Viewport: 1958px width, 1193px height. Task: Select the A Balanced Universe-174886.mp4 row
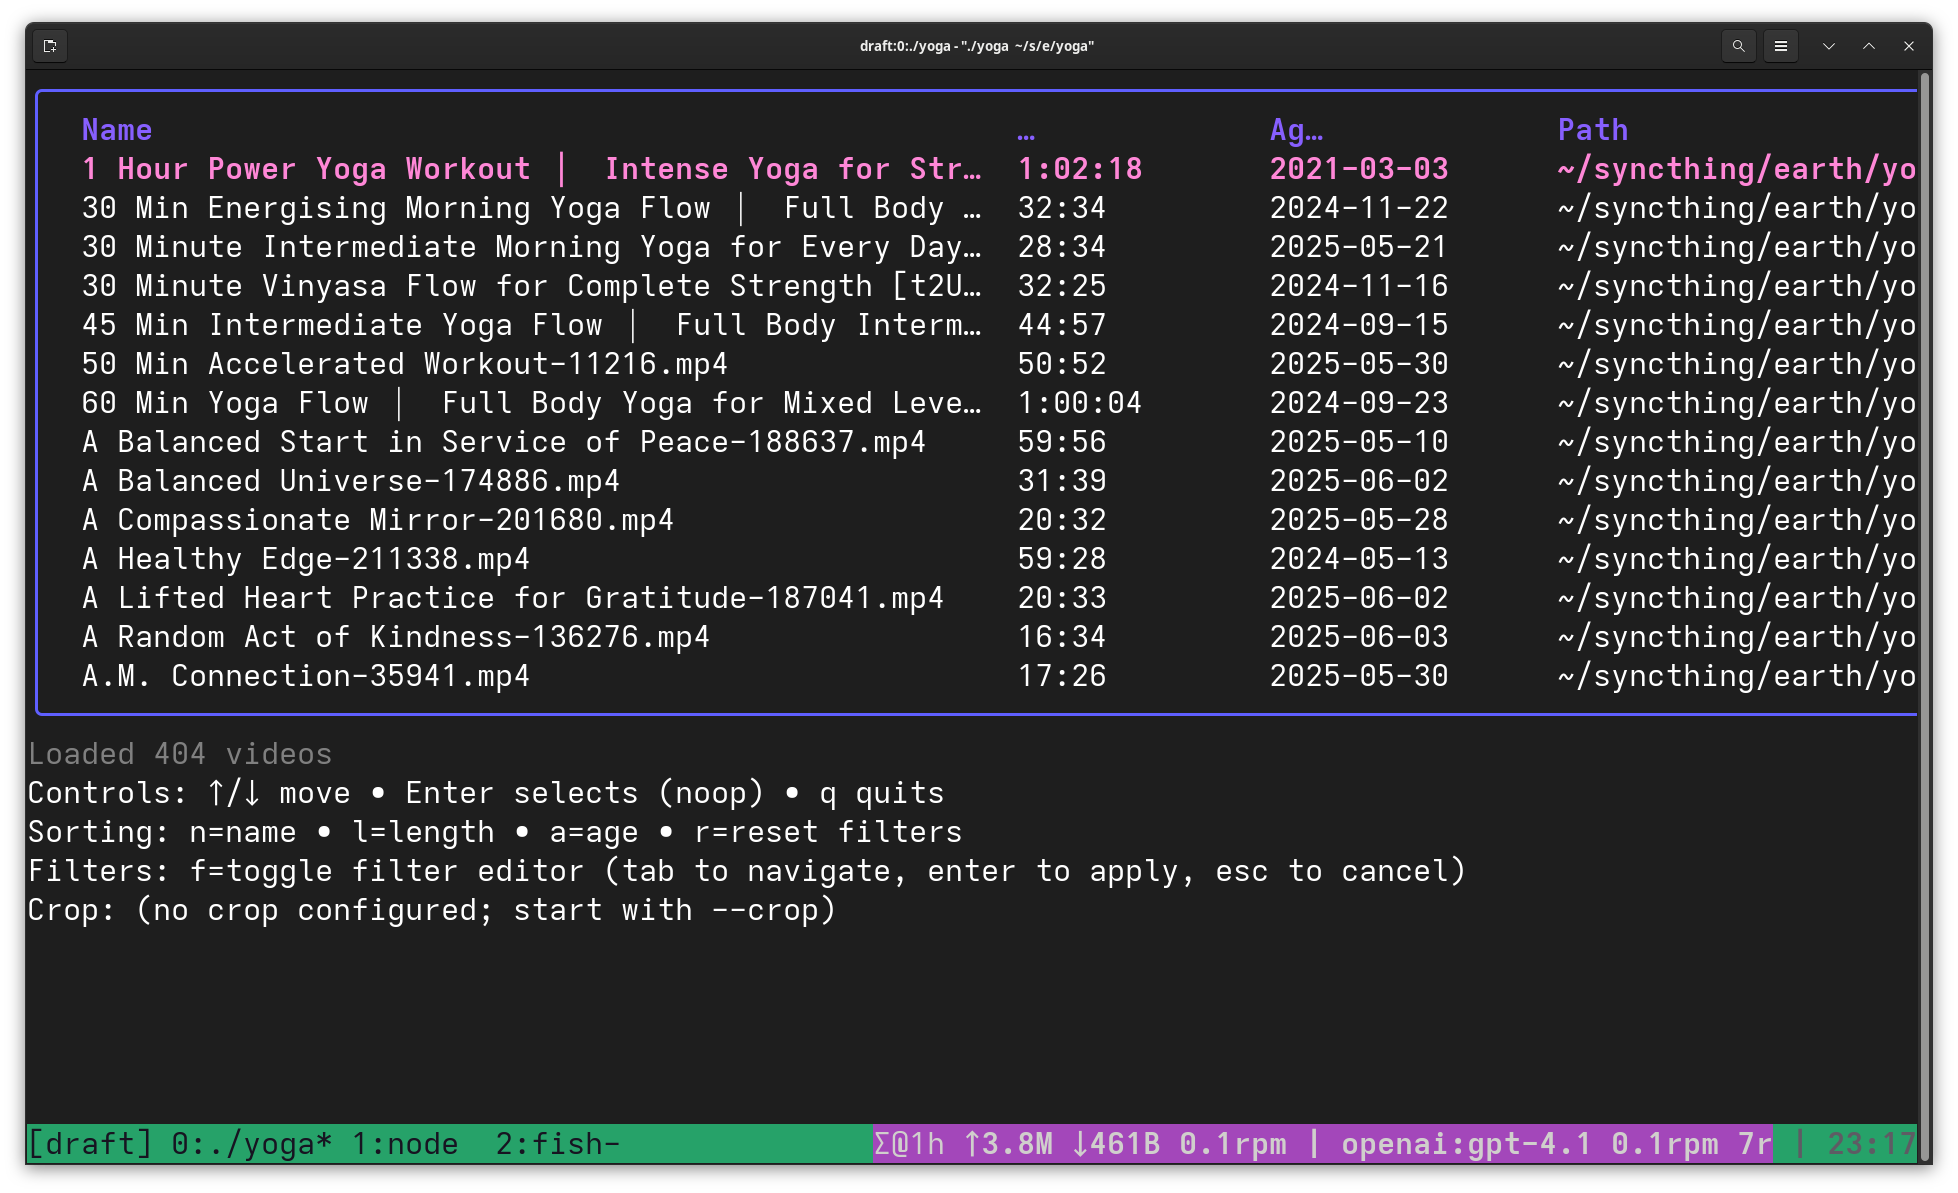[350, 480]
